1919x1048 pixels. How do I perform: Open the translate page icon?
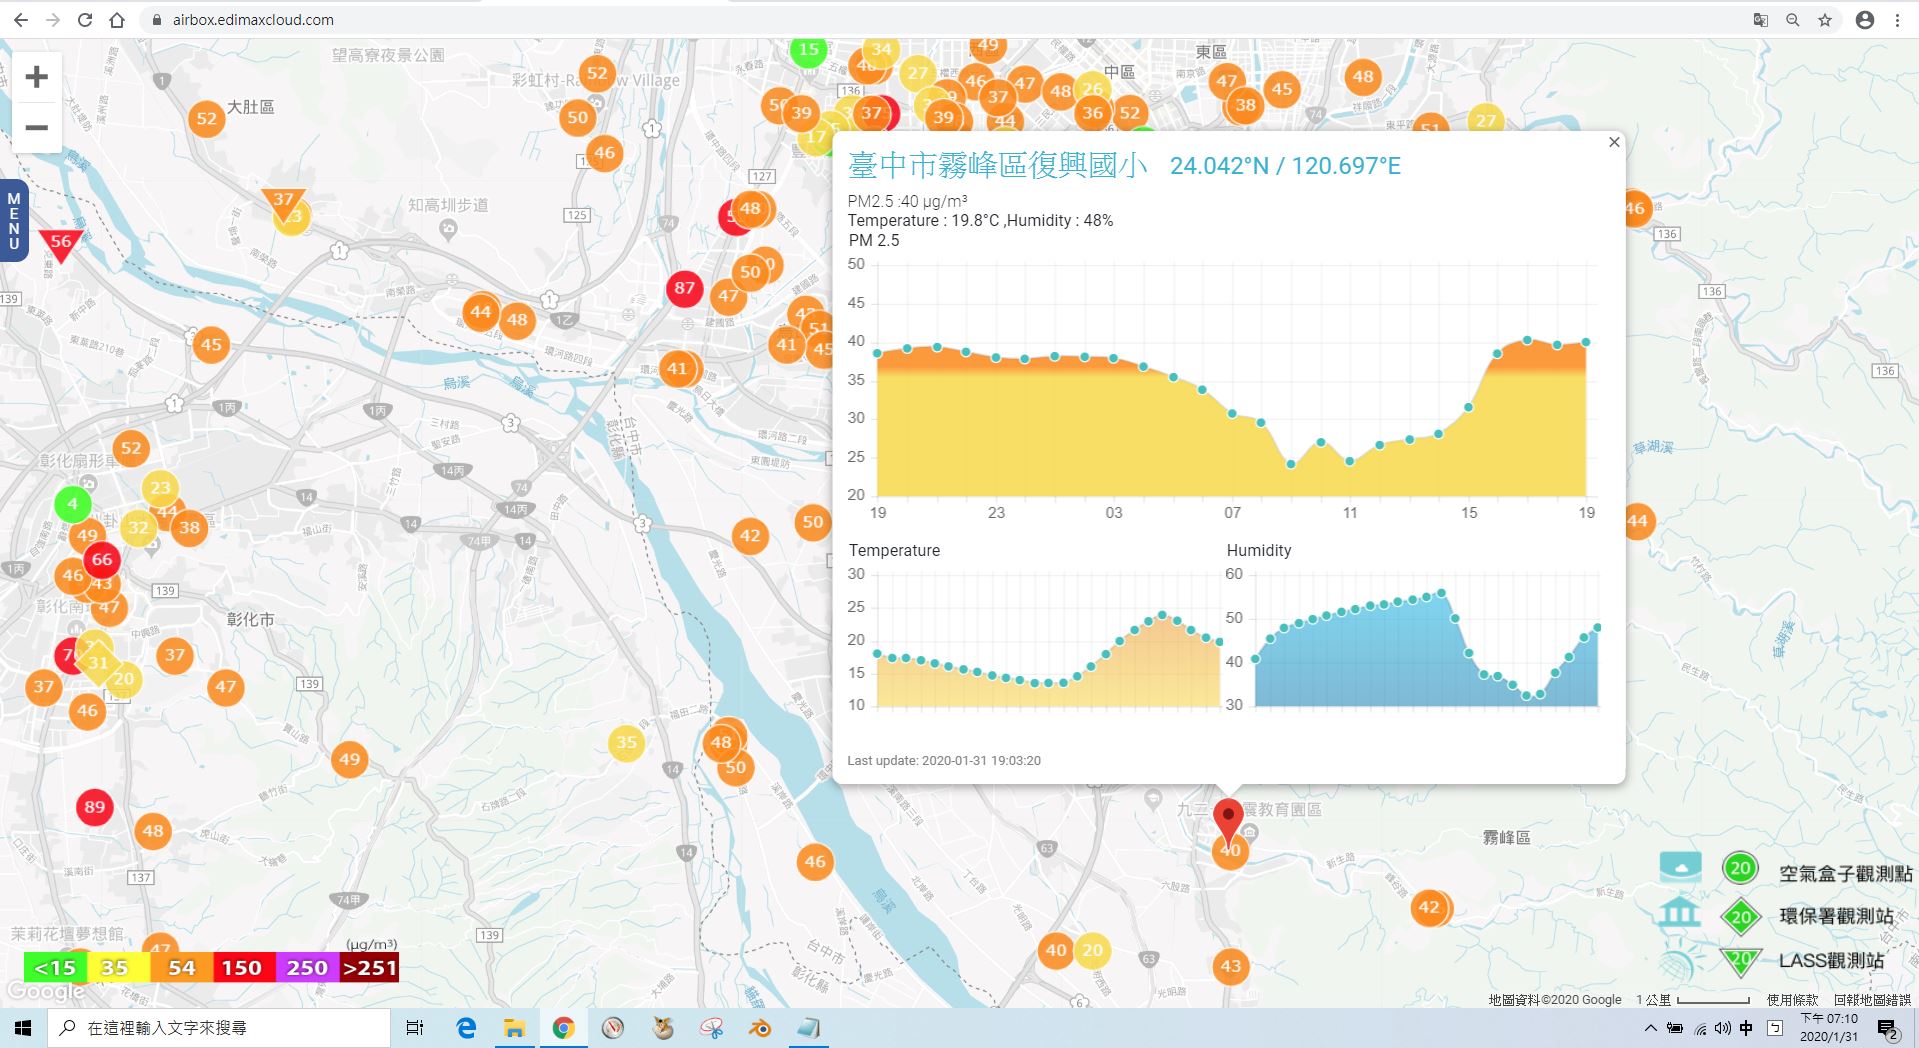[x=1761, y=20]
